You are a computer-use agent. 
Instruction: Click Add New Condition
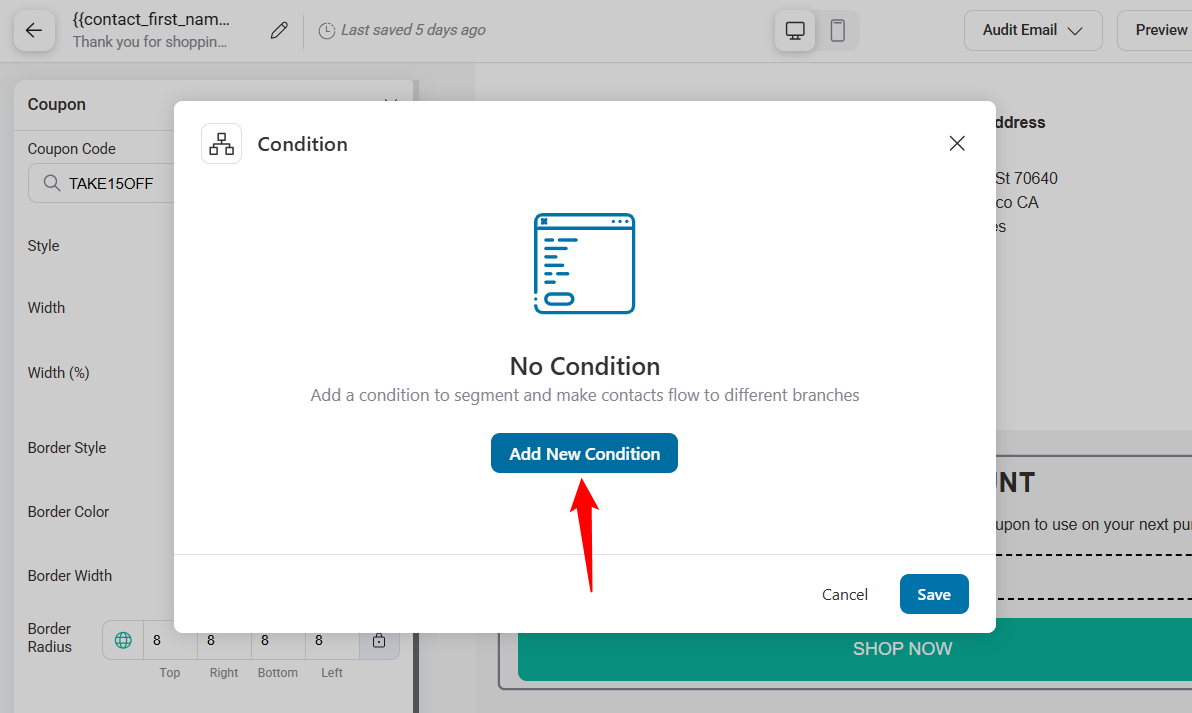[584, 453]
